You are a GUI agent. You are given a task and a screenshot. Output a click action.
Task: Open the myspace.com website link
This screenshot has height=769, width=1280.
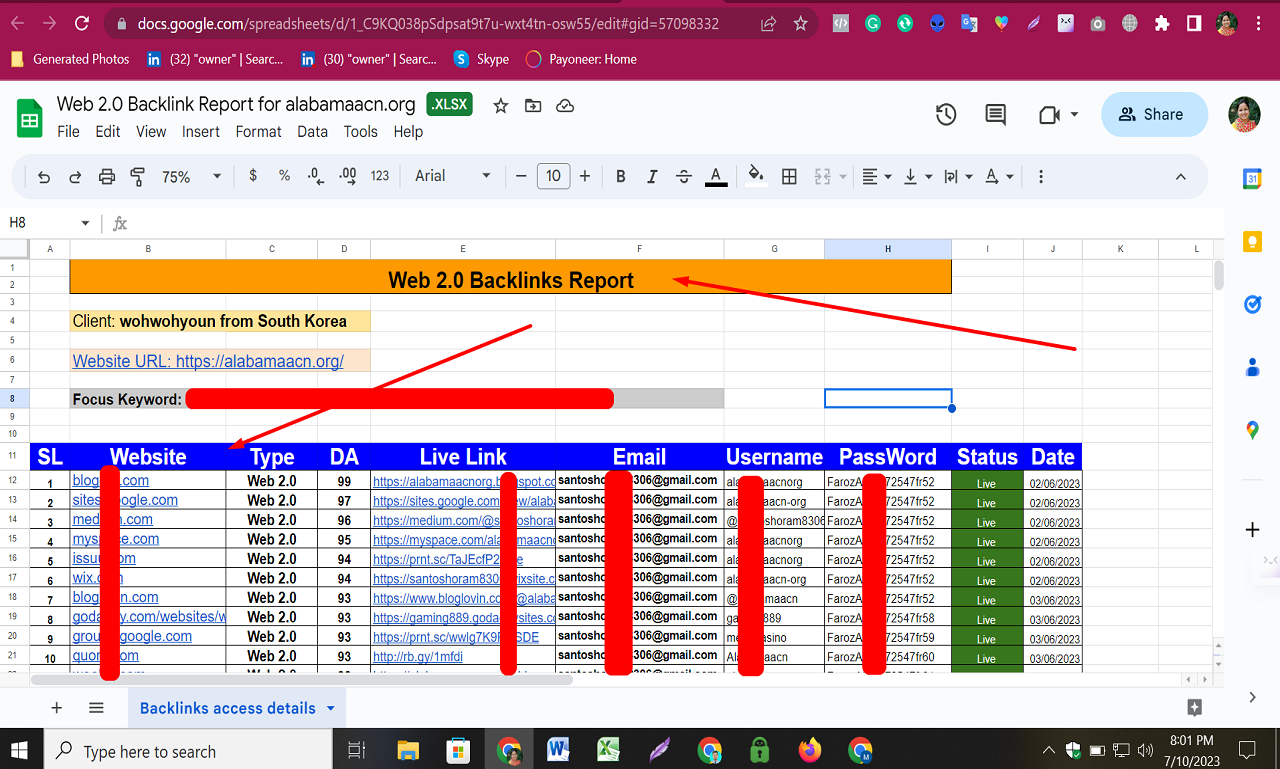[115, 539]
